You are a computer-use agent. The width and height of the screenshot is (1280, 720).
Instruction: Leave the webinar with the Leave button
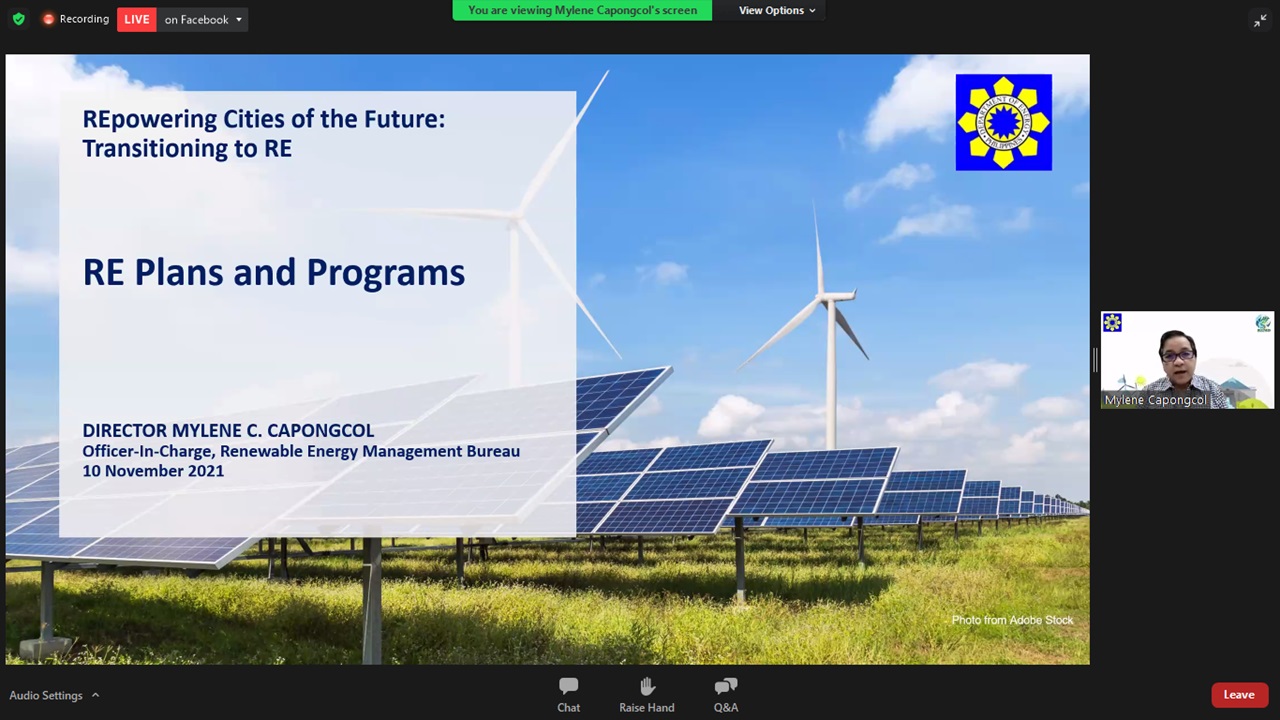click(x=1238, y=695)
